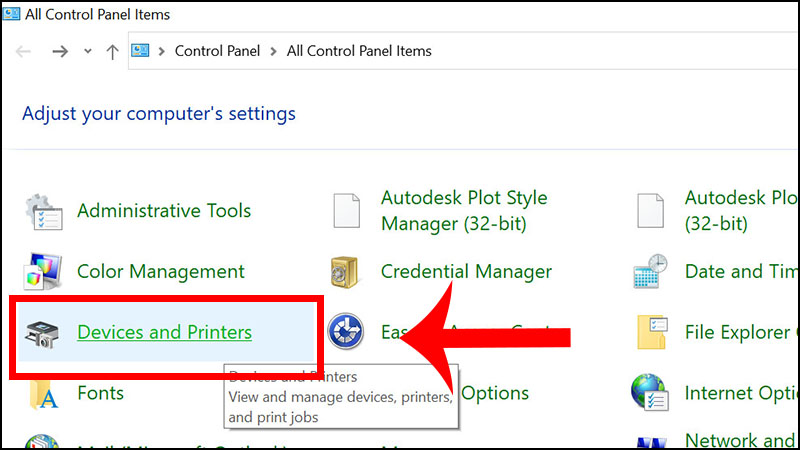Open the Administrative Tools icon
The height and width of the screenshot is (450, 800).
coord(44,212)
